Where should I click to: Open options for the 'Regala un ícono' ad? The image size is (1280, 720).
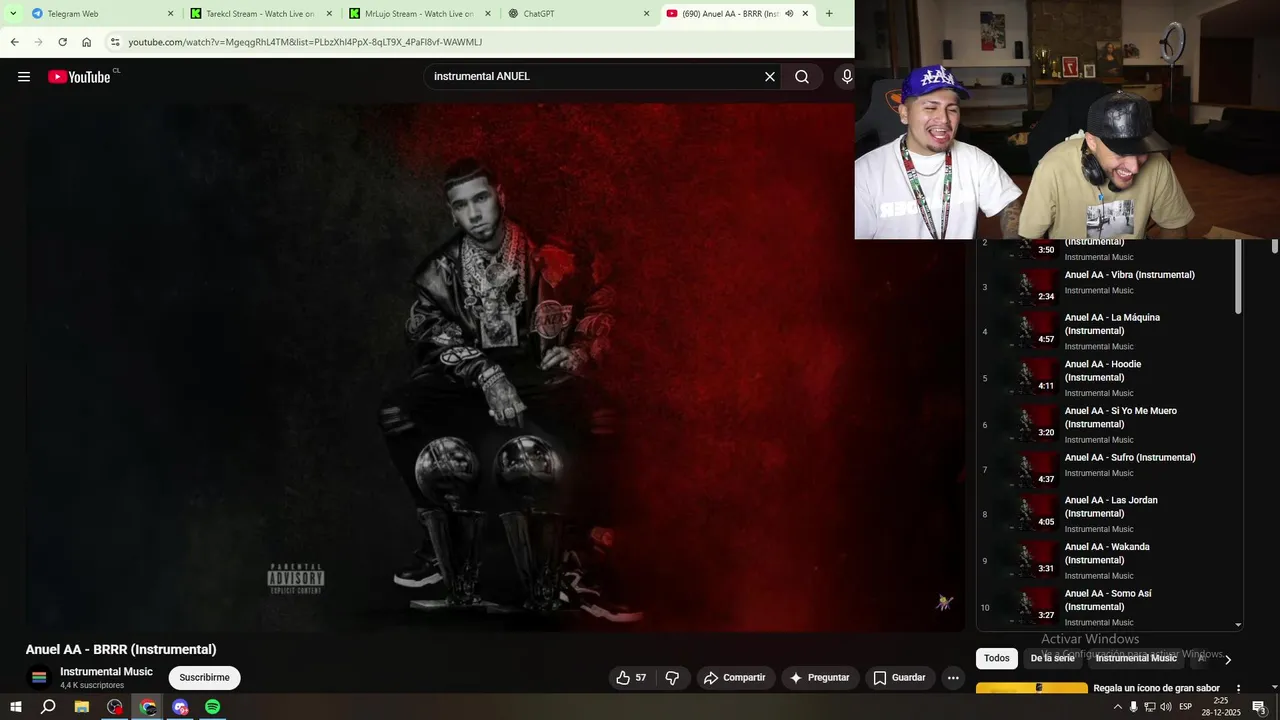click(x=1238, y=689)
